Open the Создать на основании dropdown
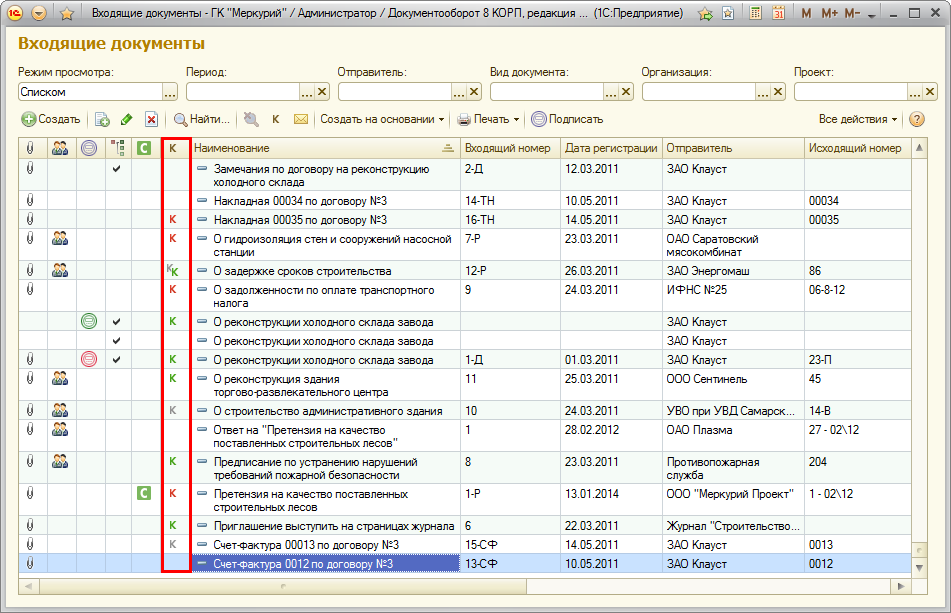 point(382,119)
